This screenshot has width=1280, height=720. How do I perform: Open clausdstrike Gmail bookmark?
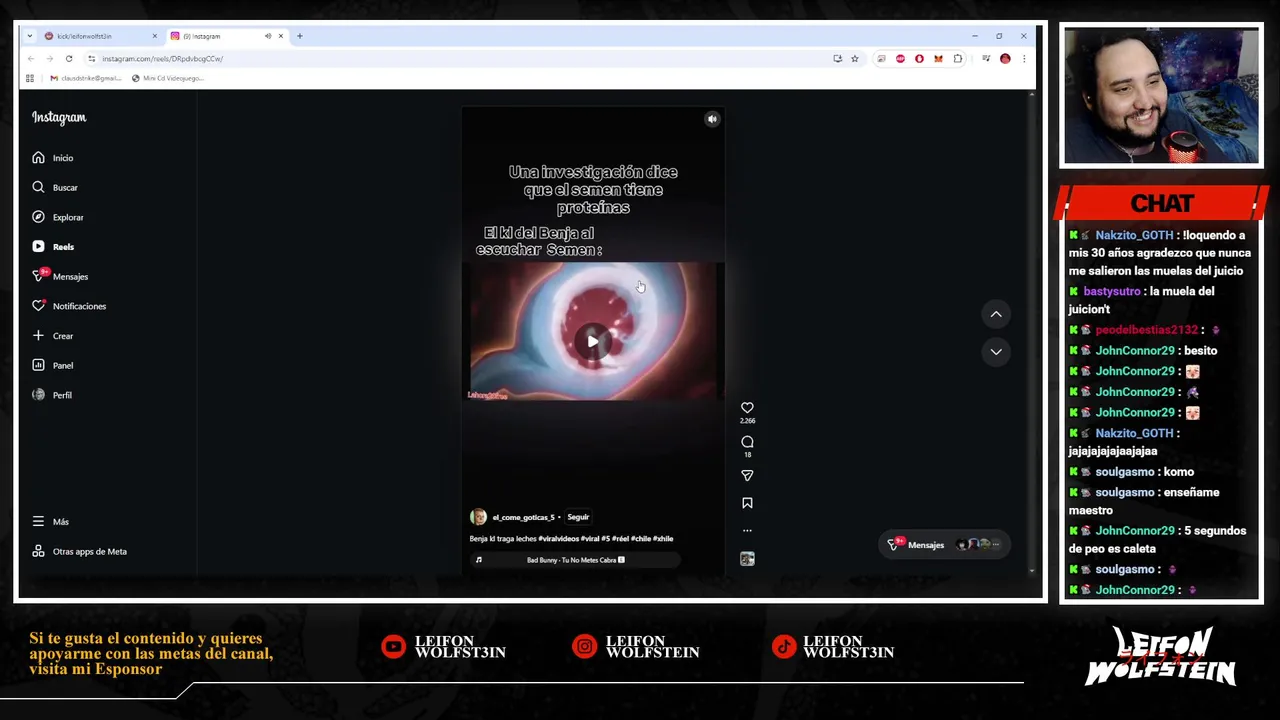84,78
